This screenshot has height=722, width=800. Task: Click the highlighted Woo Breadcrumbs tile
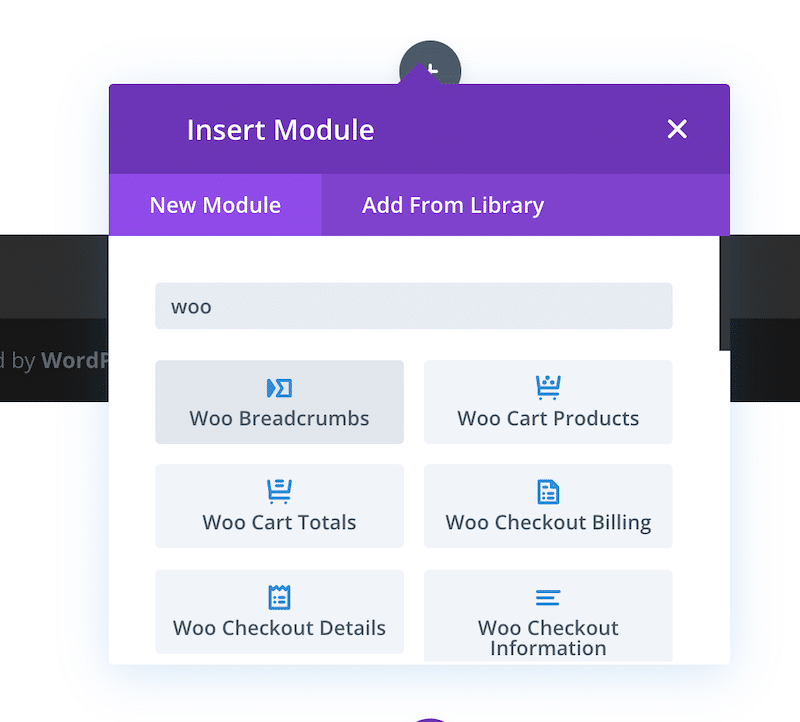pos(280,402)
